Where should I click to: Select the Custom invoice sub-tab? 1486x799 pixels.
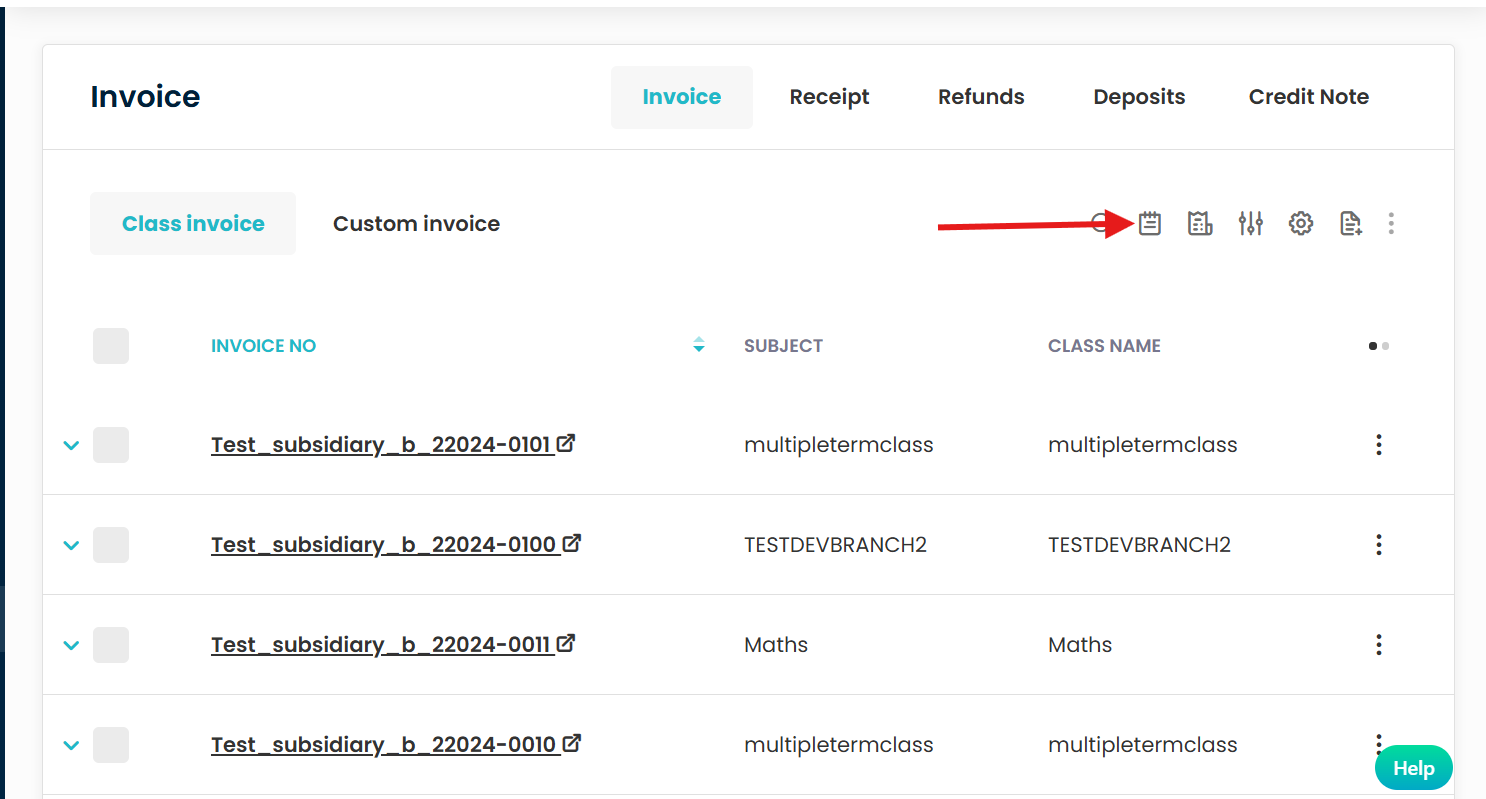tap(416, 224)
